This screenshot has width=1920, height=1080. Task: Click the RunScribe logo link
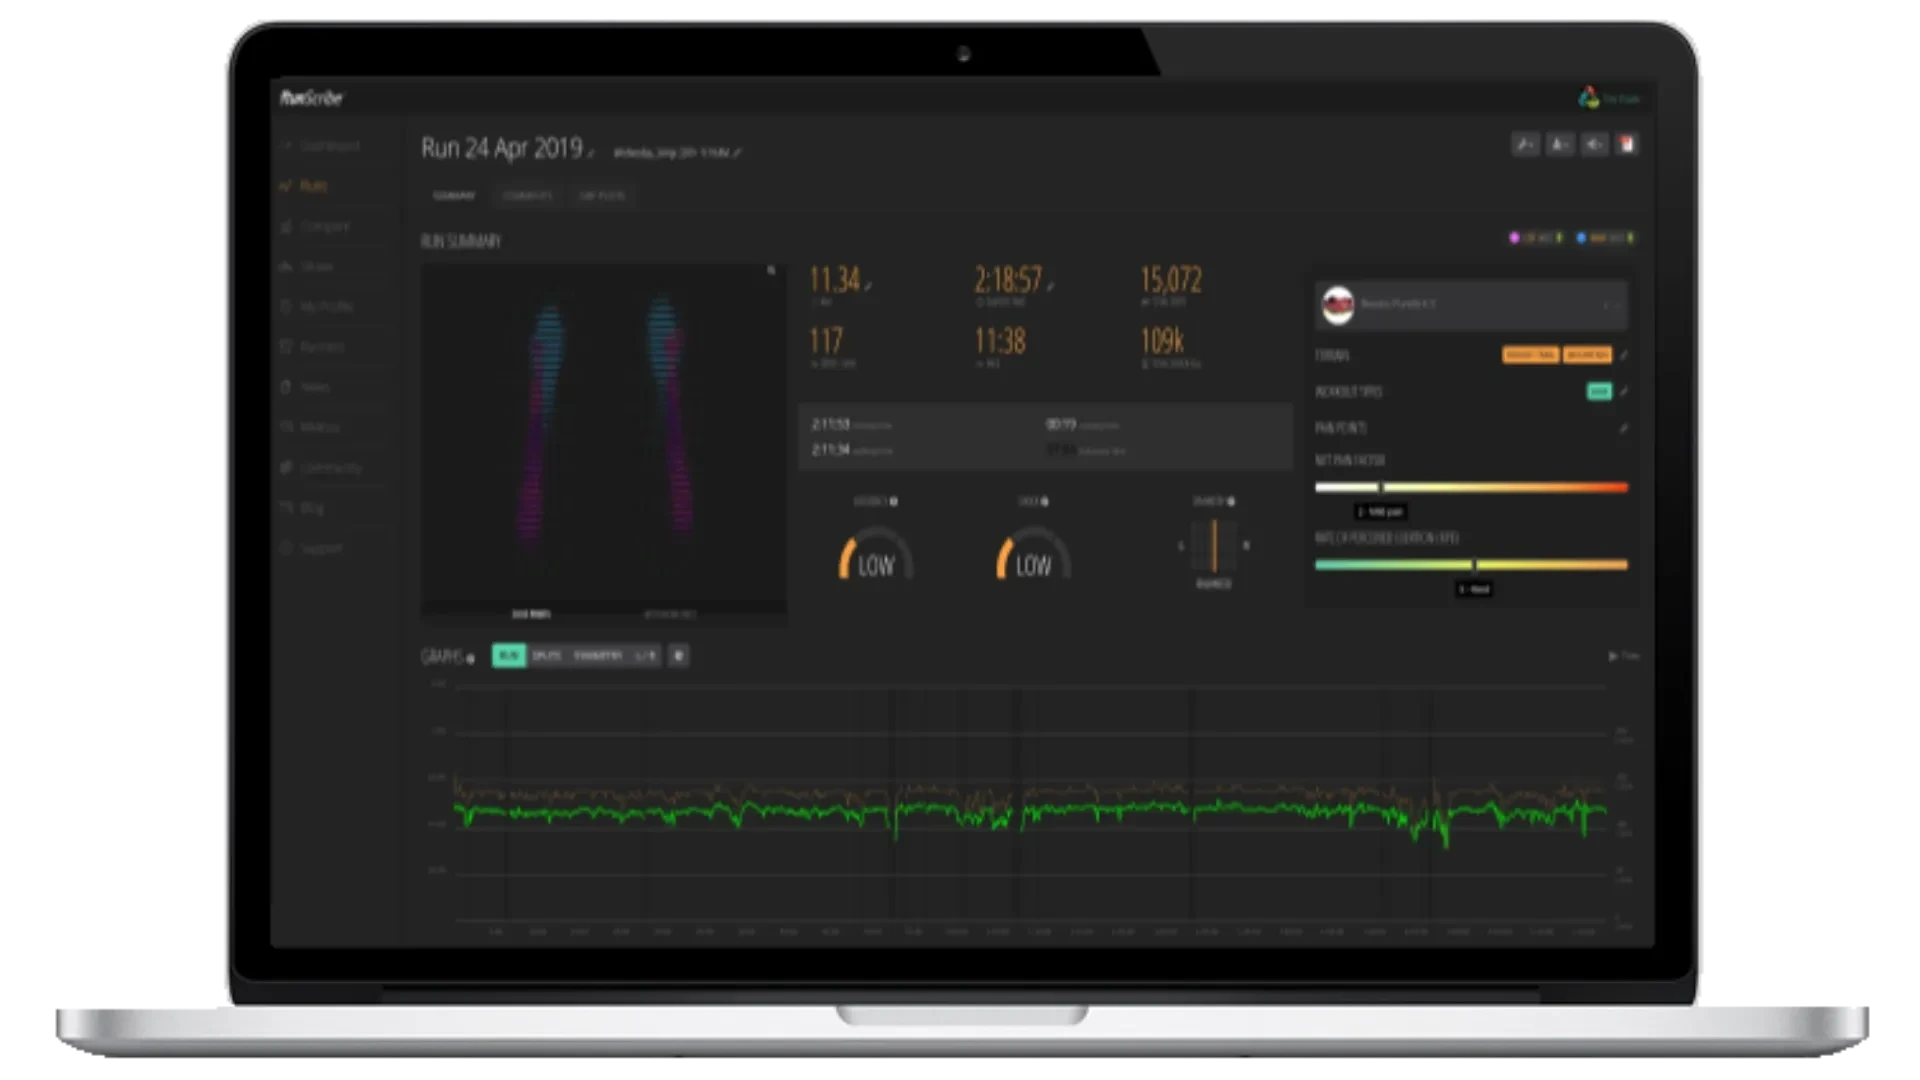tap(311, 98)
